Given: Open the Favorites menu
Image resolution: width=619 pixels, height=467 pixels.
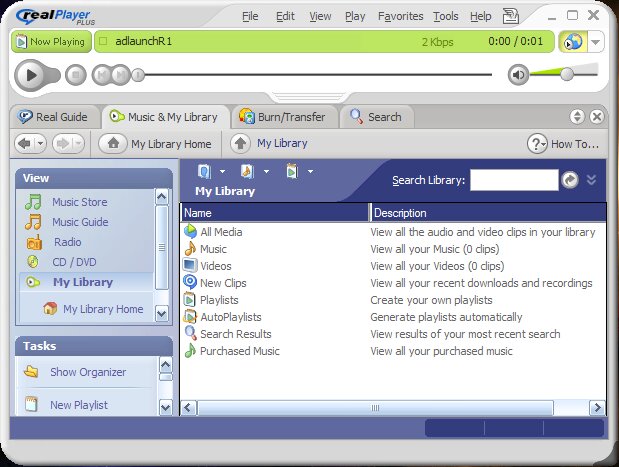Looking at the screenshot, I should coord(400,16).
